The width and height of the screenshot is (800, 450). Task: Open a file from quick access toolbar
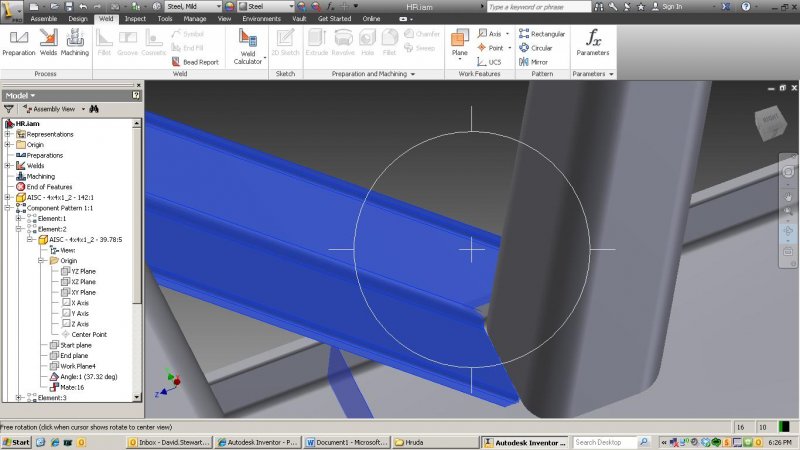click(x=55, y=7)
